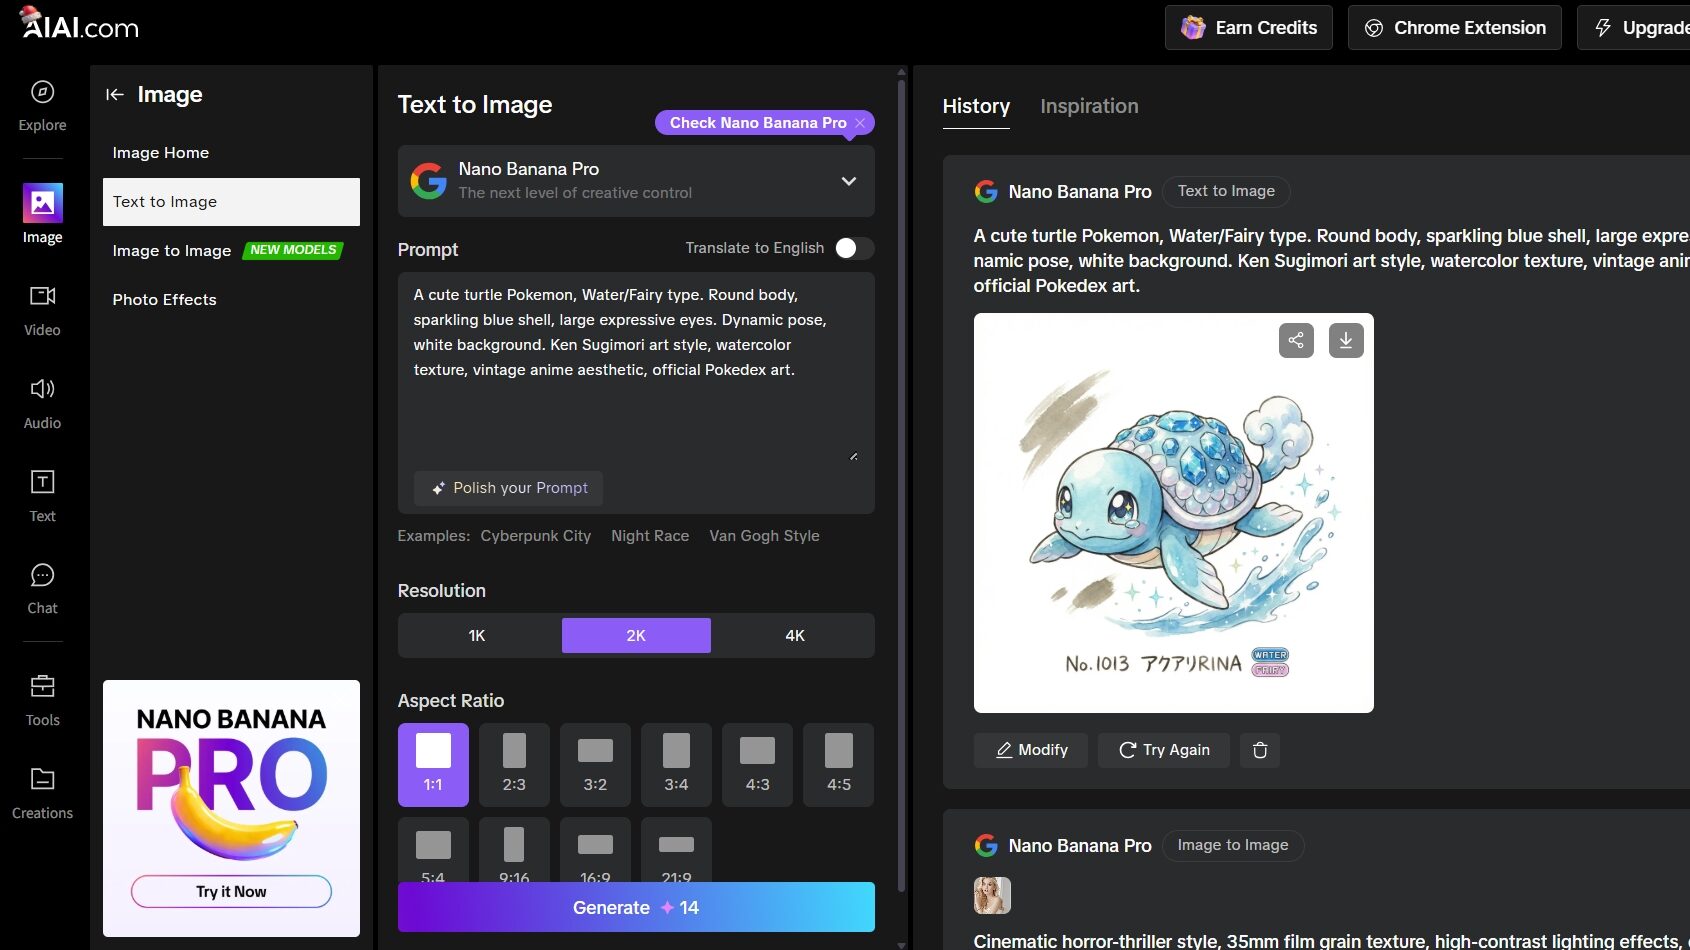Image resolution: width=1690 pixels, height=950 pixels.
Task: Open the Creations folder icon
Action: [x=42, y=779]
